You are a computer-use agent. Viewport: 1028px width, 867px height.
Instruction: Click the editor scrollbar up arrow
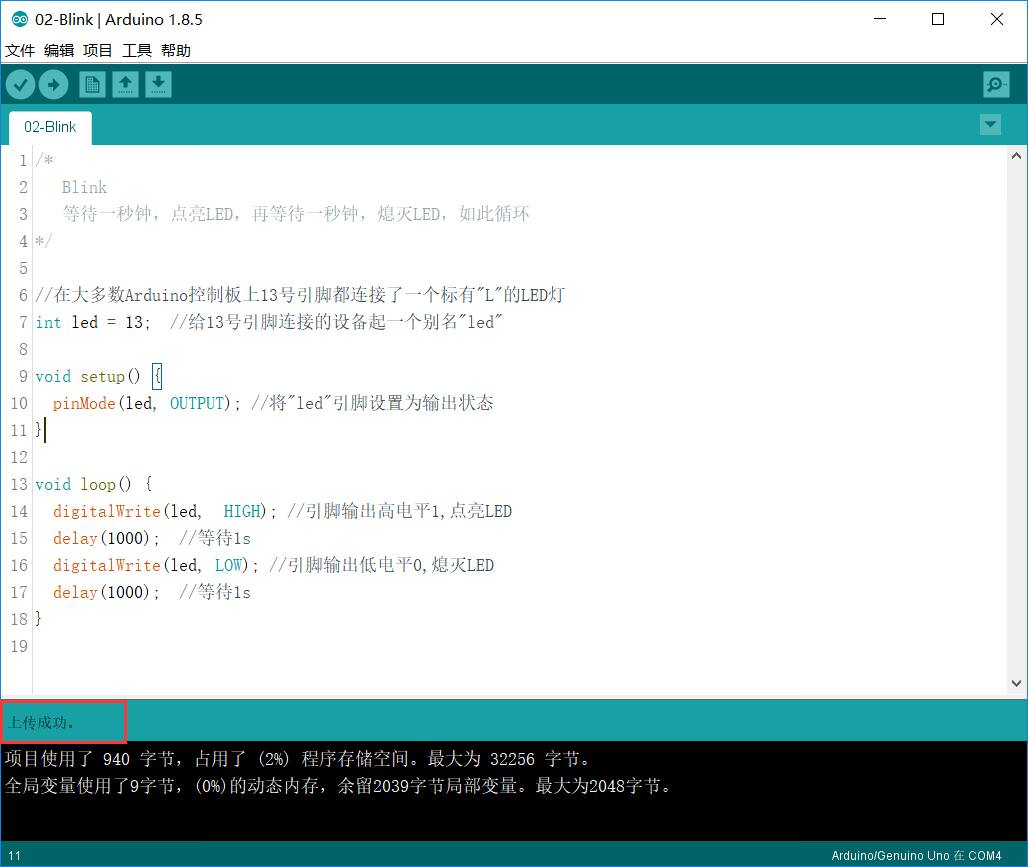(x=1016, y=156)
